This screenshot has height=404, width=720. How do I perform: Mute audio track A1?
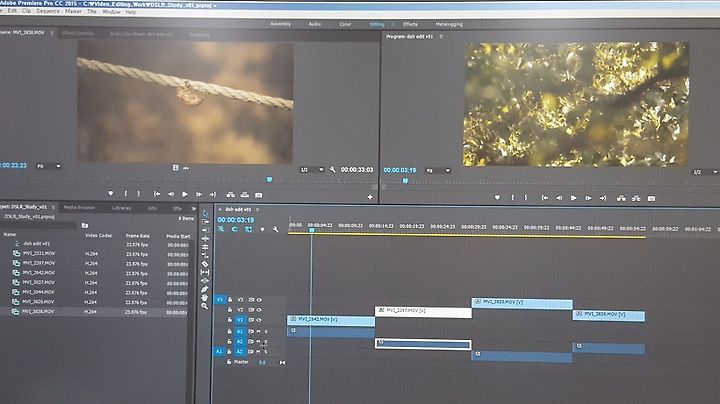(x=259, y=331)
